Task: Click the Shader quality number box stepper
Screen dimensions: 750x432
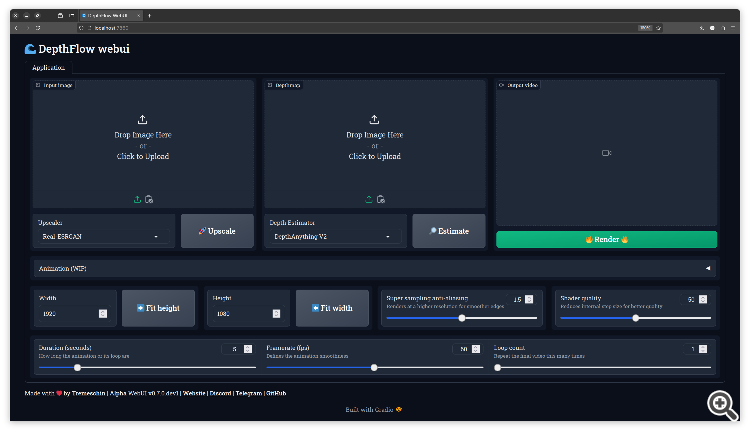Action: coord(703,299)
